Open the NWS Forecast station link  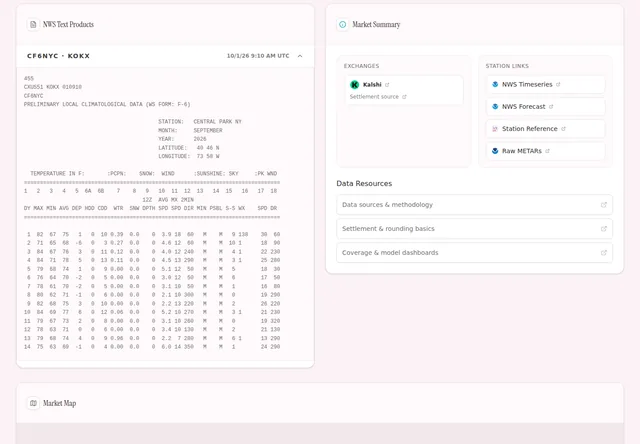[545, 107]
